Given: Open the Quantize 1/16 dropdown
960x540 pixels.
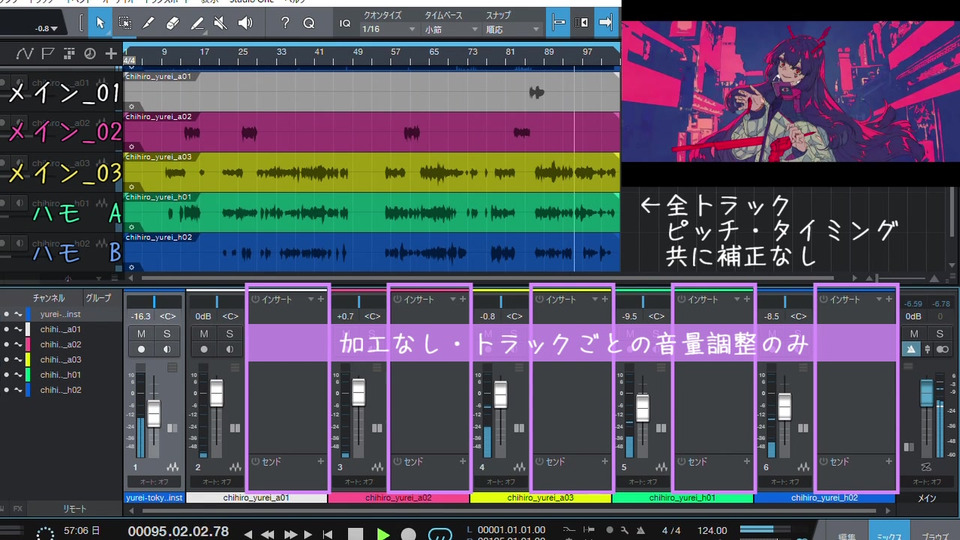Looking at the screenshot, I should (388, 29).
